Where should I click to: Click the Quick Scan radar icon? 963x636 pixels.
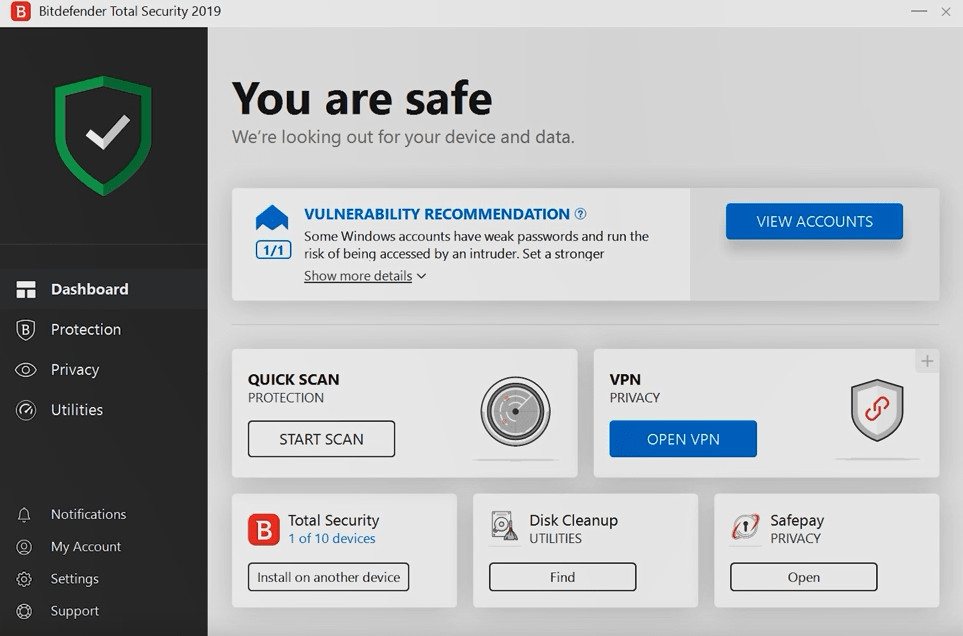tap(514, 412)
